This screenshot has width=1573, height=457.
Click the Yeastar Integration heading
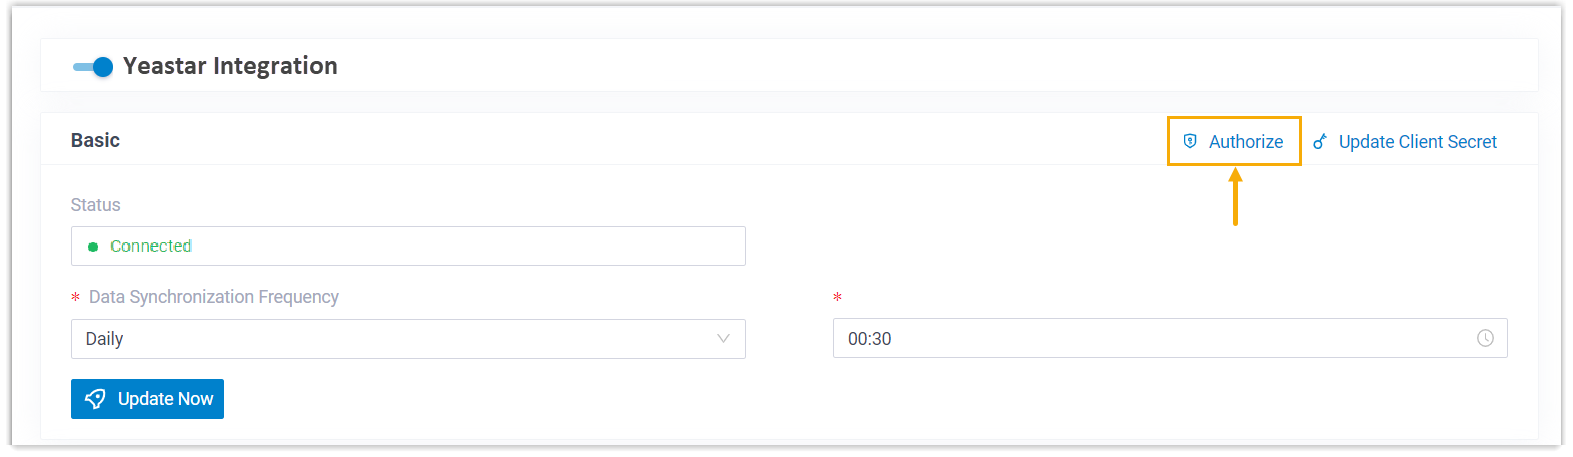[x=230, y=66]
